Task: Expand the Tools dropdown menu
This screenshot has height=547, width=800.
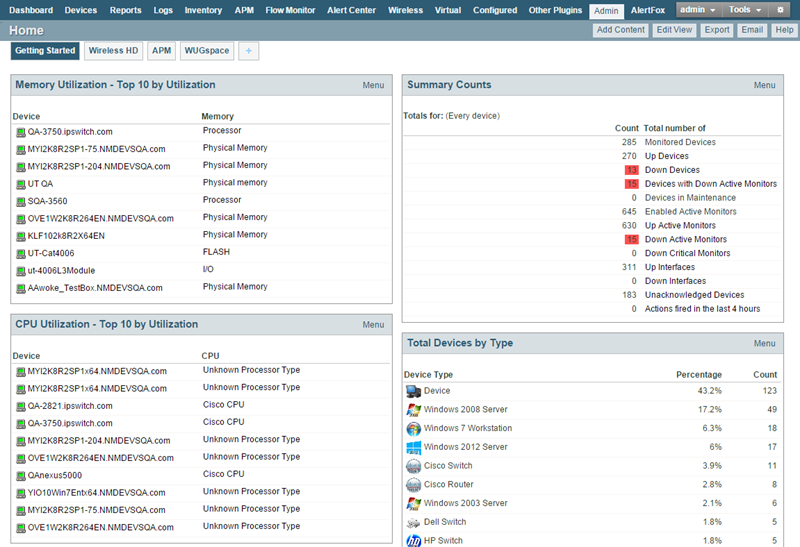Action: coord(745,10)
